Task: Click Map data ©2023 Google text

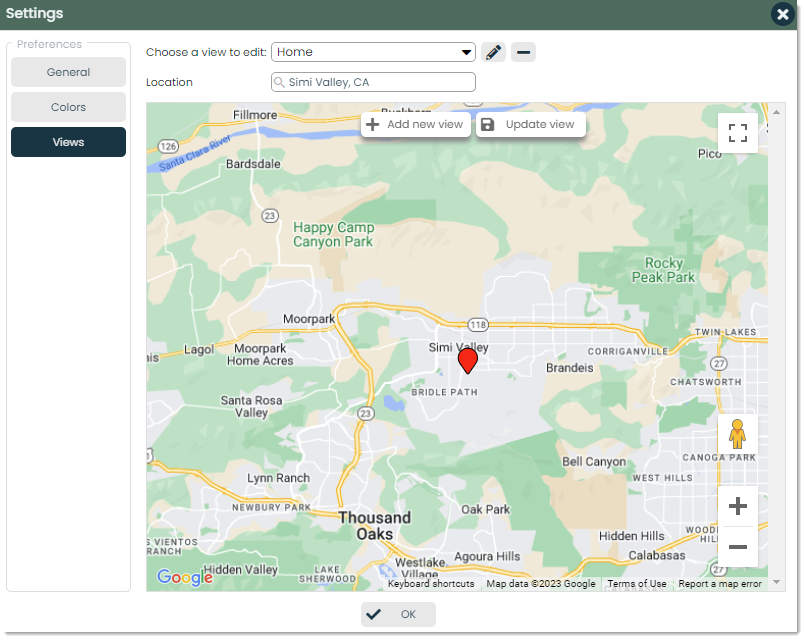Action: tap(541, 584)
